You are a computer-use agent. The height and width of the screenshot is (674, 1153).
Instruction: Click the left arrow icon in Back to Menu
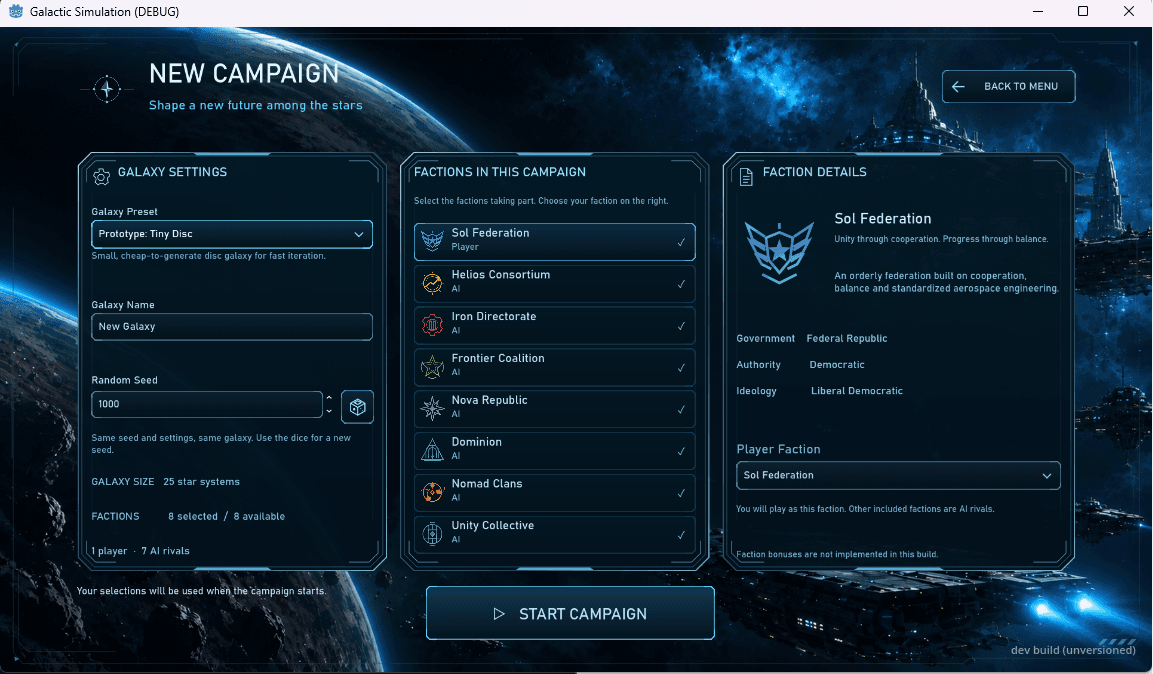[958, 87]
